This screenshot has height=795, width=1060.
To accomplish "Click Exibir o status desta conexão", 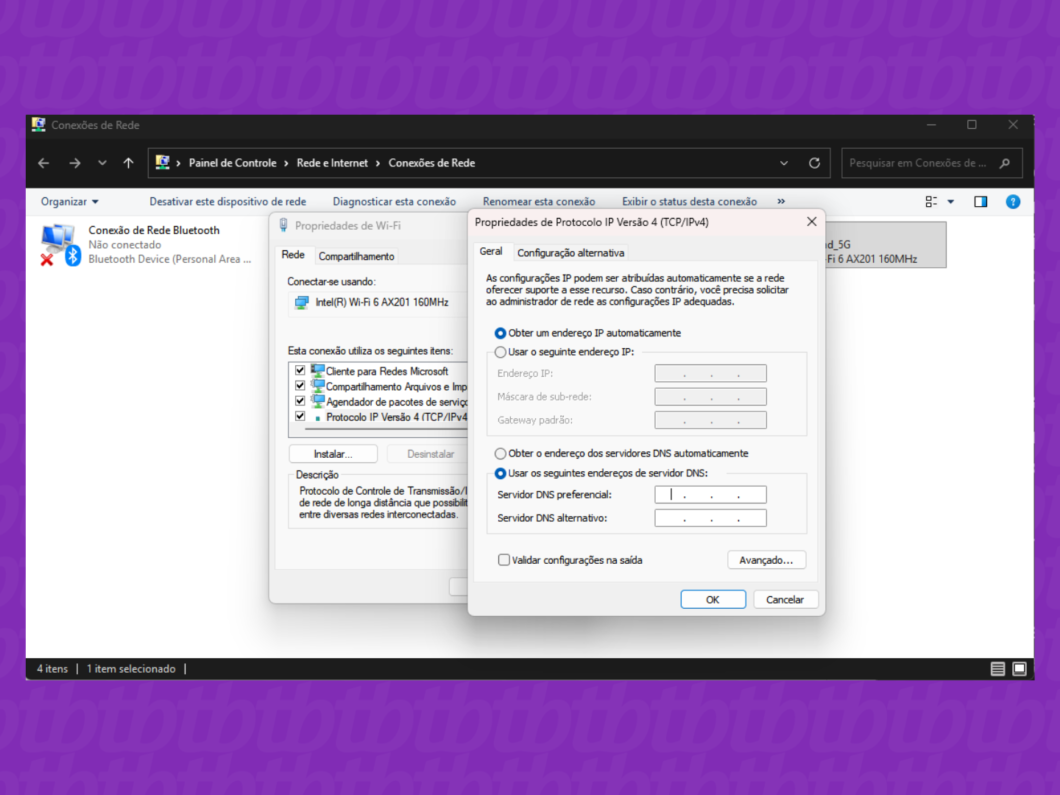I will click(690, 201).
